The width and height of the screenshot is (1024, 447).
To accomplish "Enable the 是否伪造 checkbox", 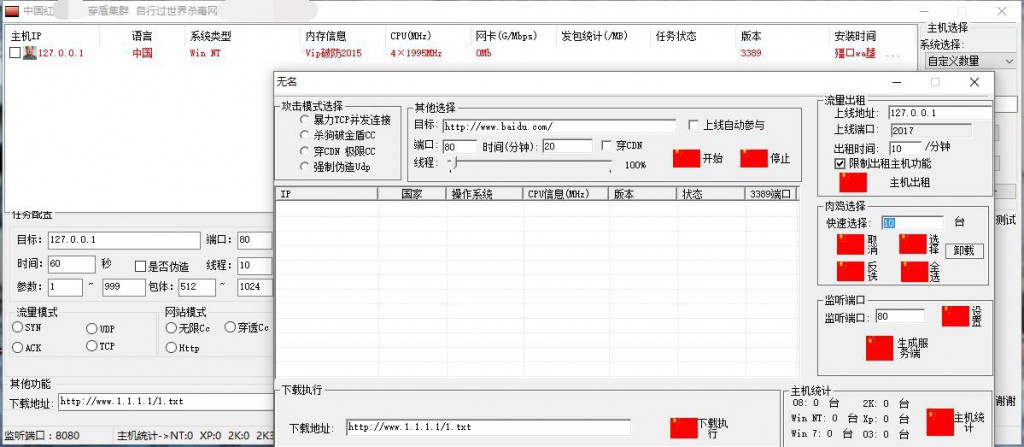I will click(140, 267).
